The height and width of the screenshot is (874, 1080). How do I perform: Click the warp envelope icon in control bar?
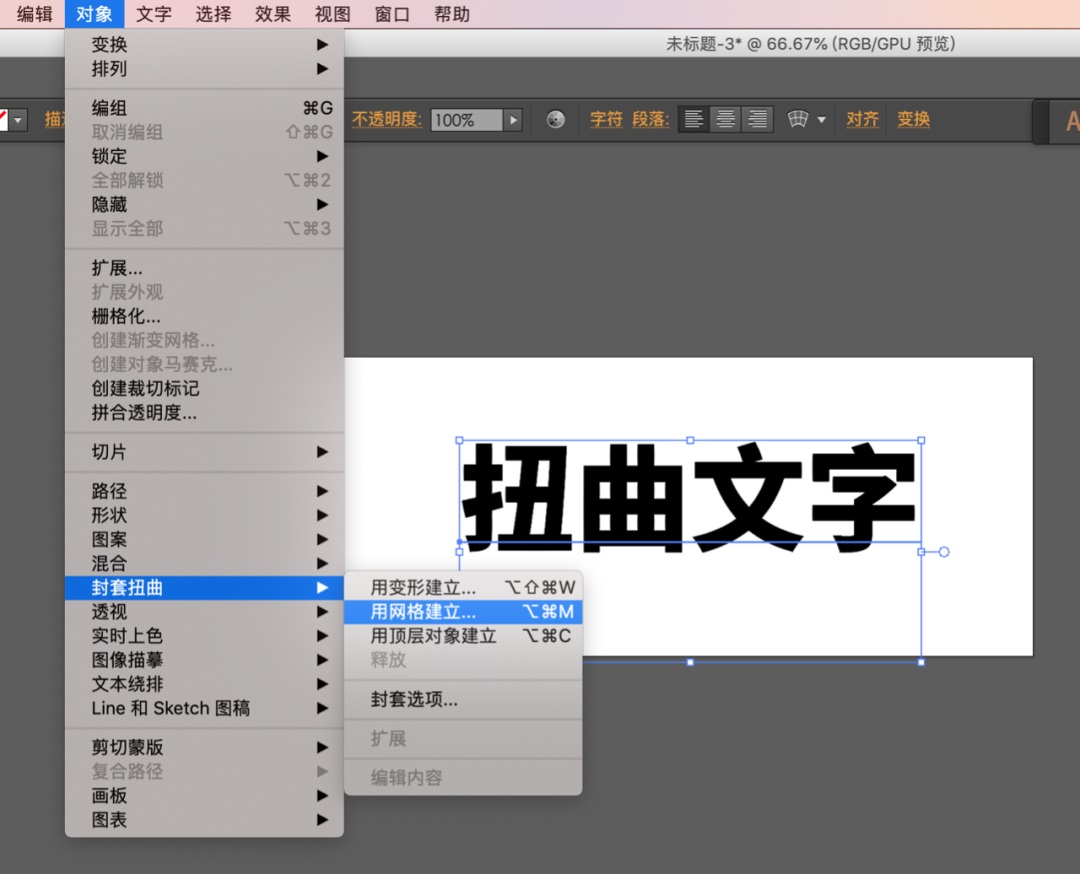pyautogui.click(x=797, y=119)
